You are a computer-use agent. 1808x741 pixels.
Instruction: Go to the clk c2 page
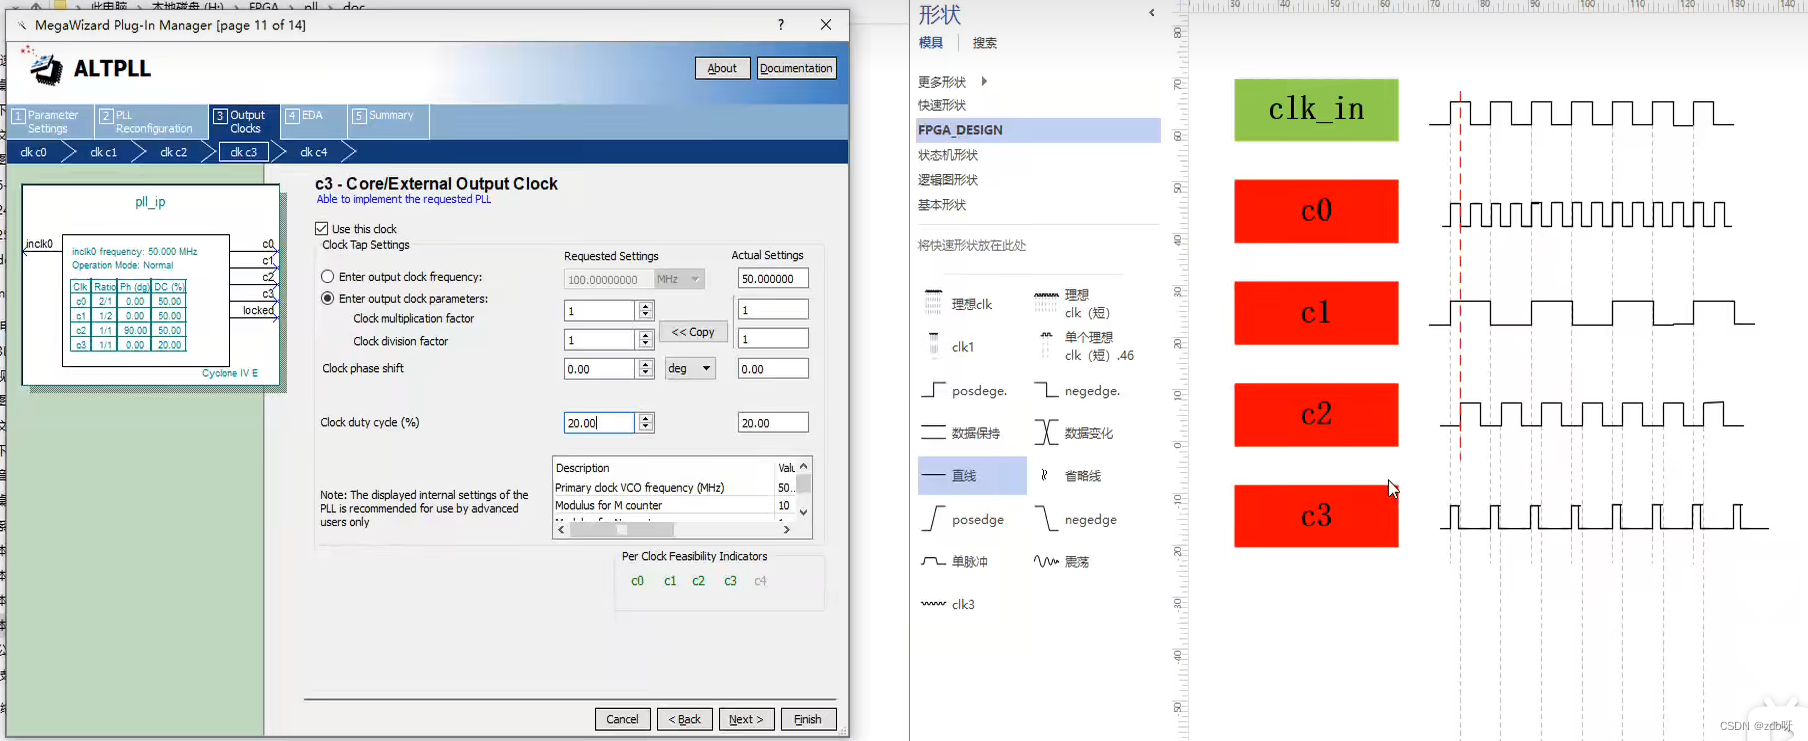174,152
